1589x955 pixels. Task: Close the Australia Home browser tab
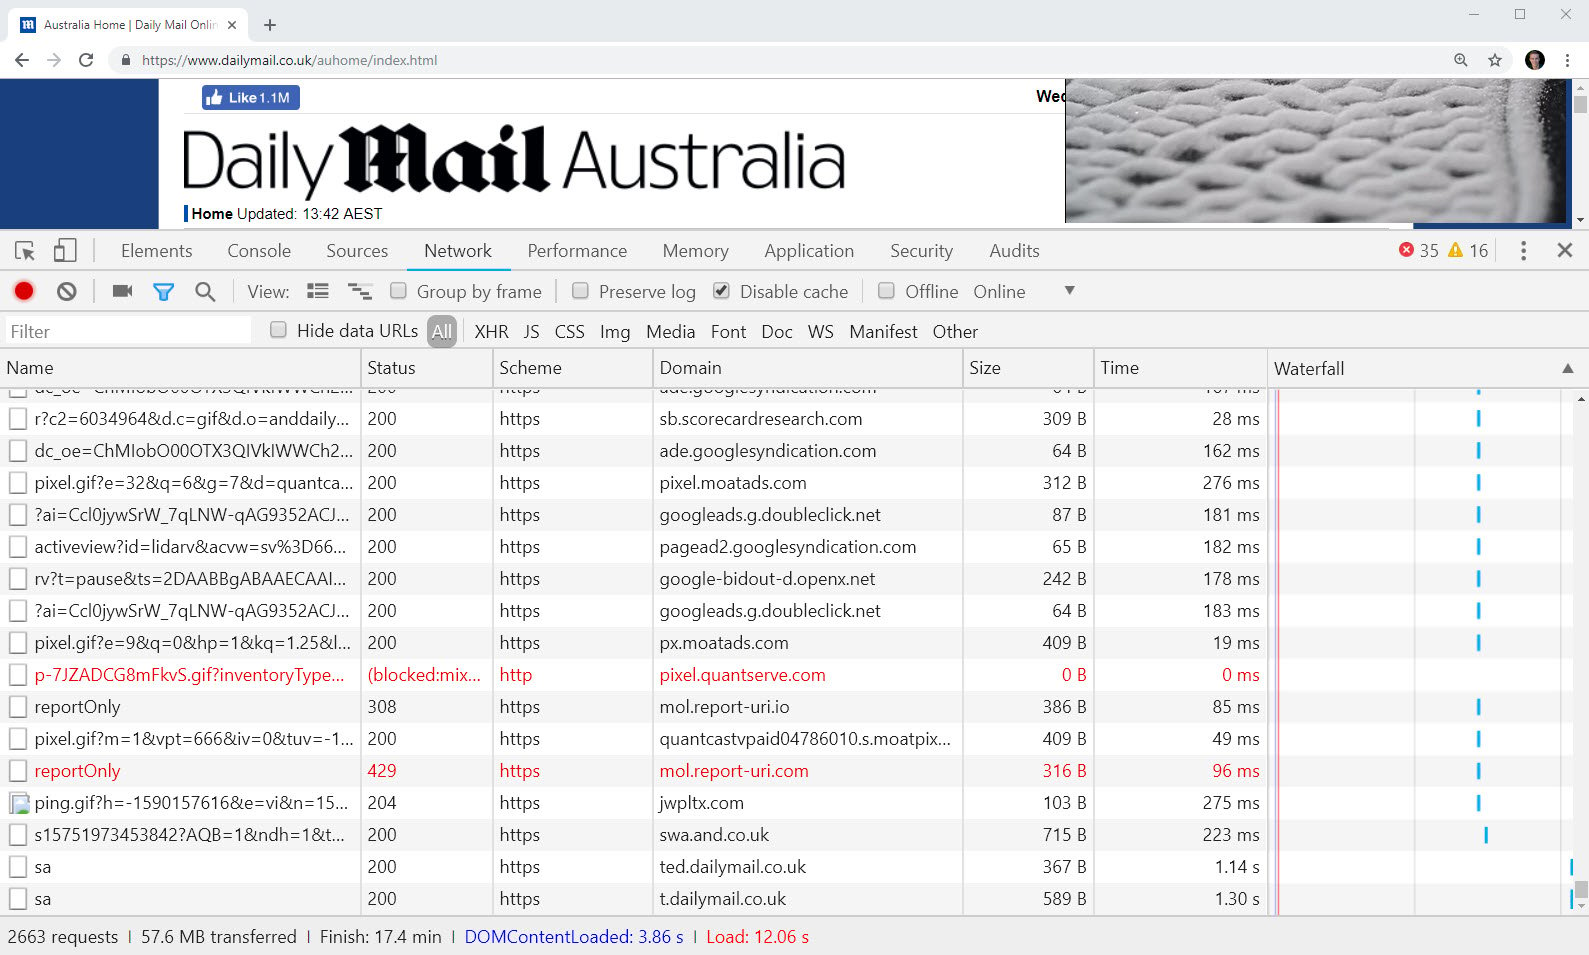[232, 25]
